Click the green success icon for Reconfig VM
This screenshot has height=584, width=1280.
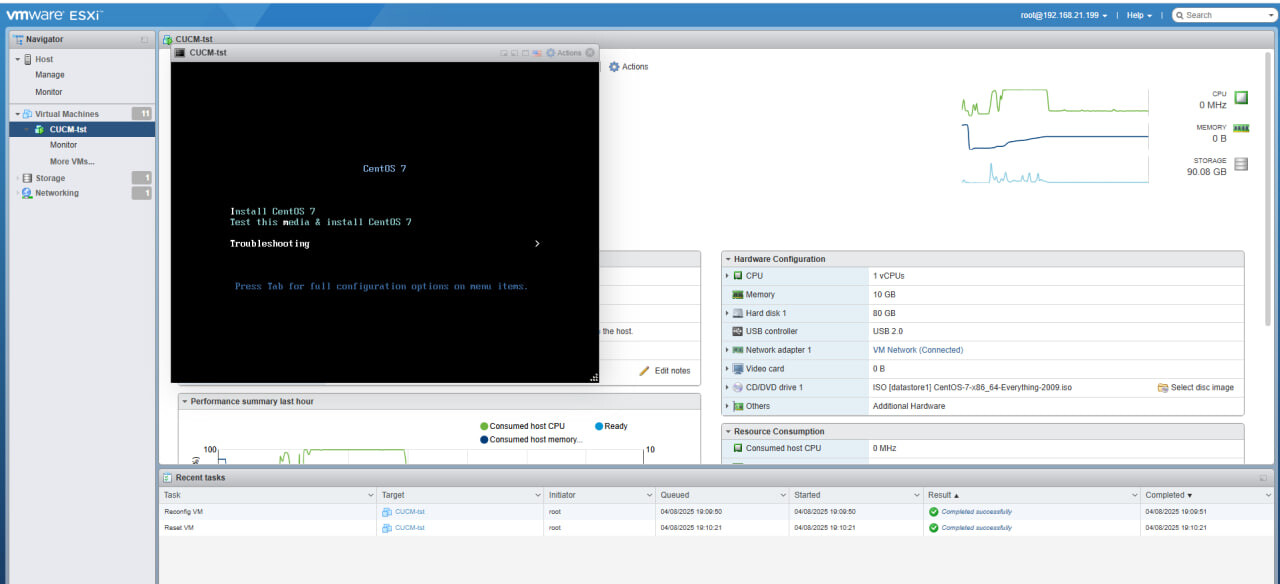point(934,512)
